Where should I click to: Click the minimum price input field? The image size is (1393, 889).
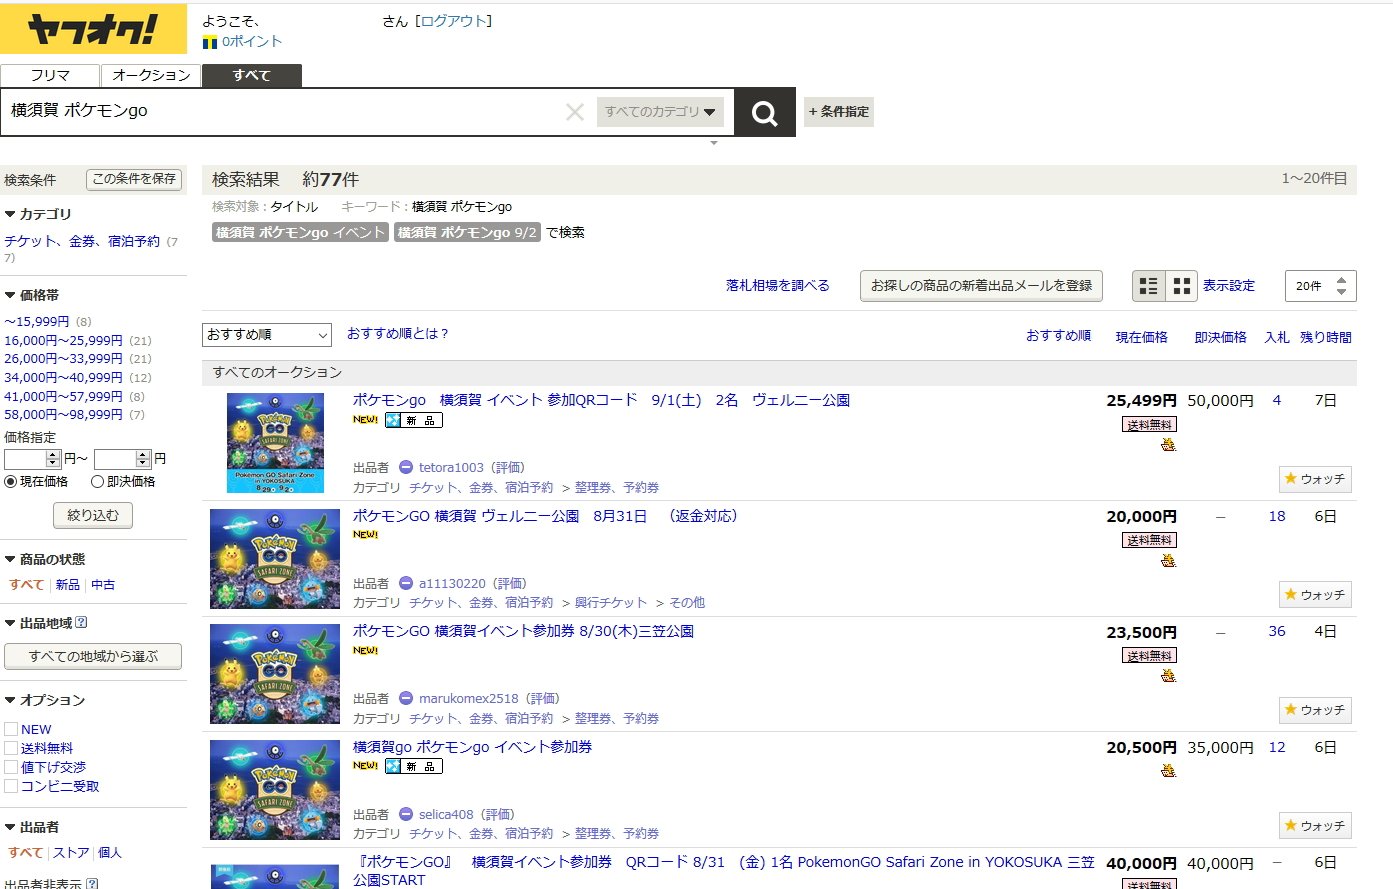(x=33, y=459)
